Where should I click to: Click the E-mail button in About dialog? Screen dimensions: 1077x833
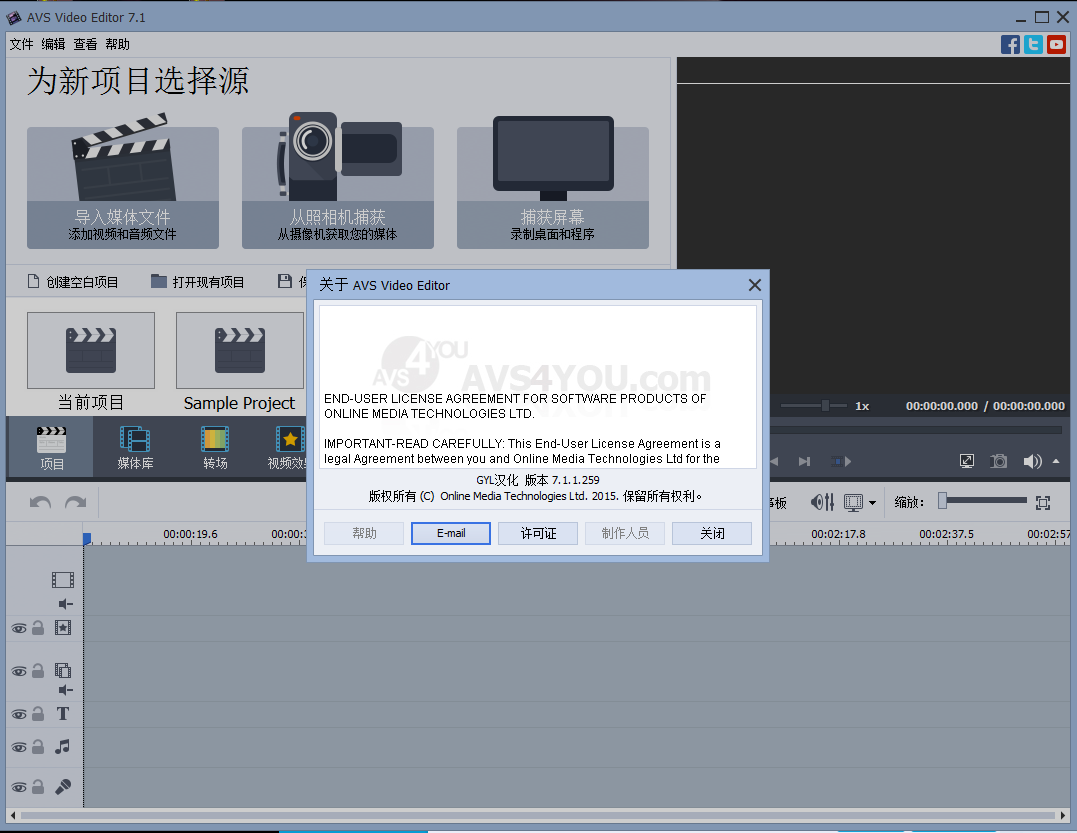point(451,534)
